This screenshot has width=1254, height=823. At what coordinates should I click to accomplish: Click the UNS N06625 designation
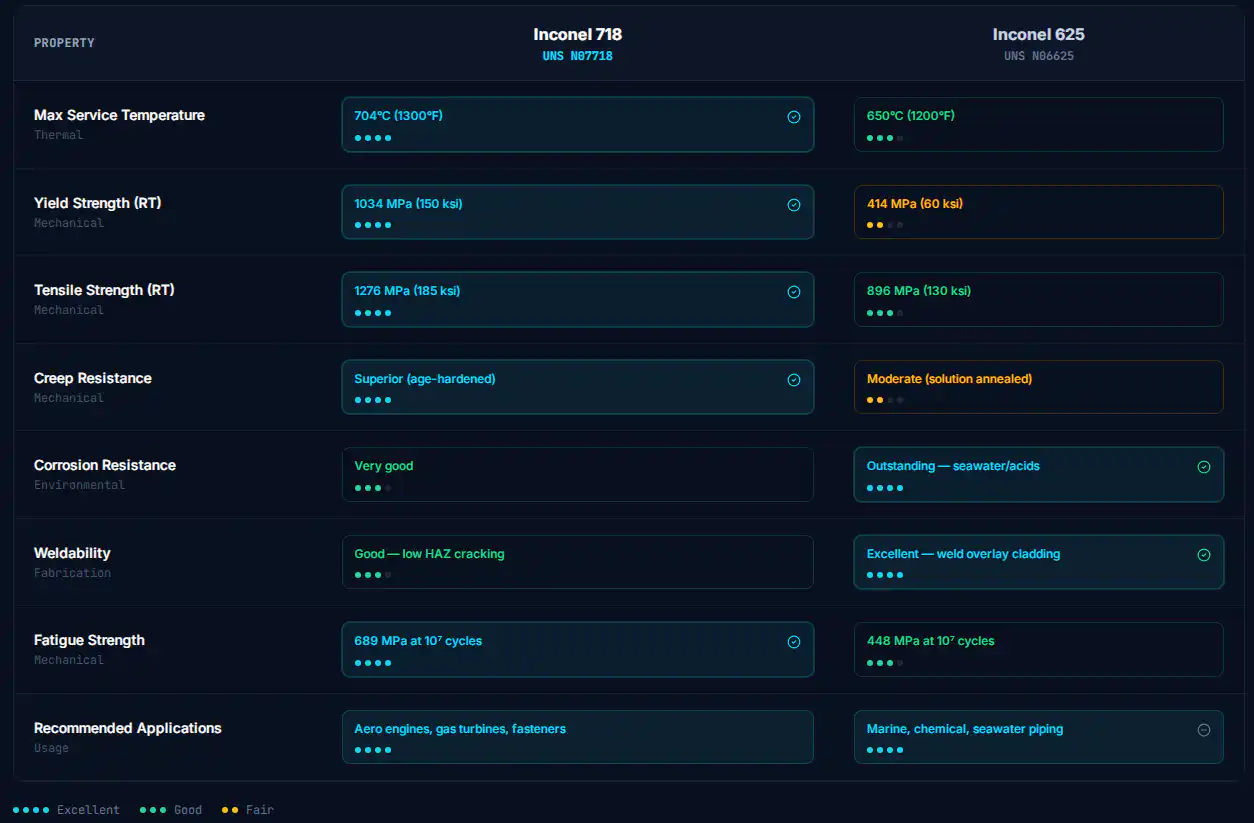(x=1038, y=56)
